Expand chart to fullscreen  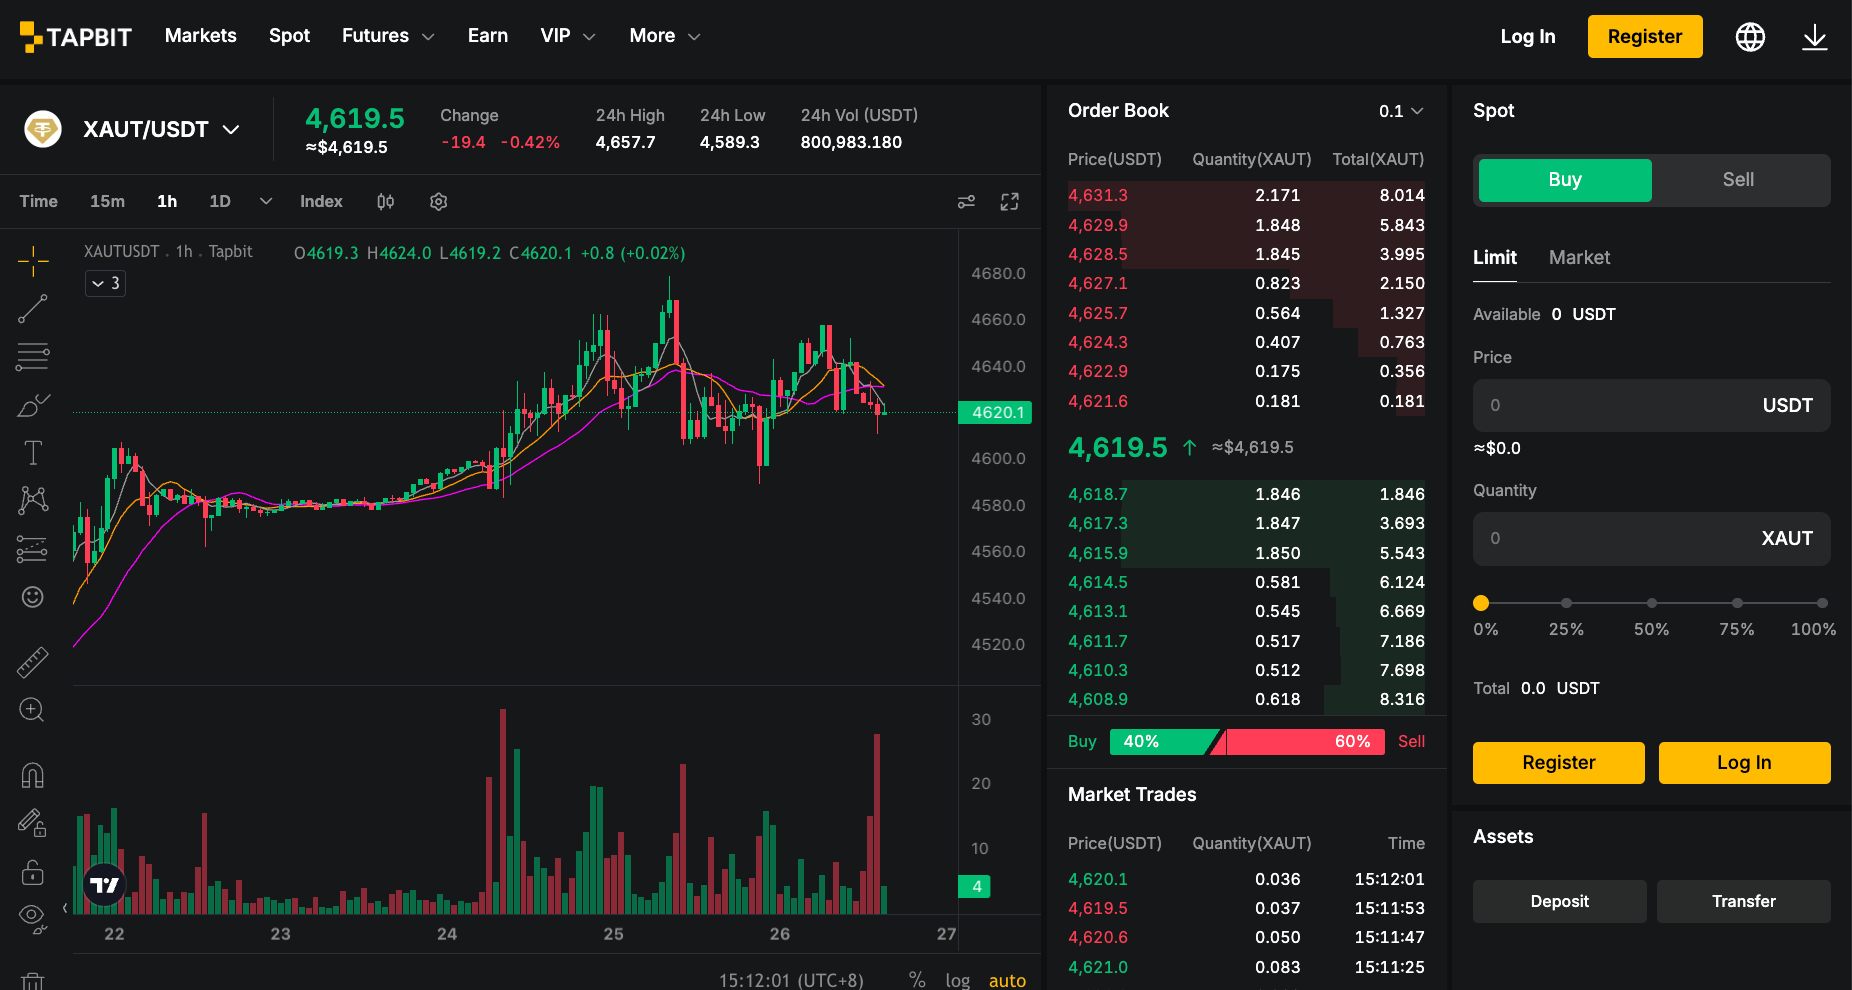point(1010,202)
